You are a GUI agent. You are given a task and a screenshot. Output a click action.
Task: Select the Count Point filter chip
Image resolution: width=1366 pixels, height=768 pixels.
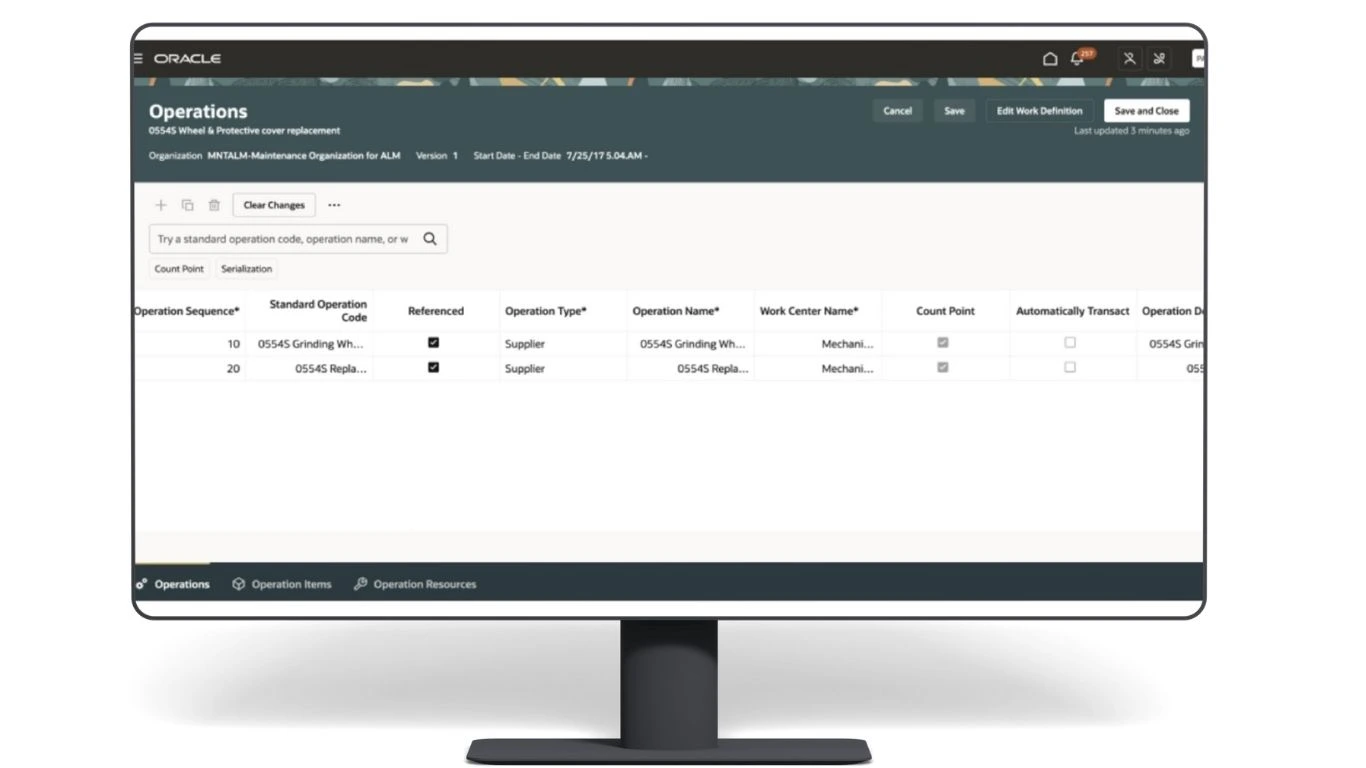179,269
